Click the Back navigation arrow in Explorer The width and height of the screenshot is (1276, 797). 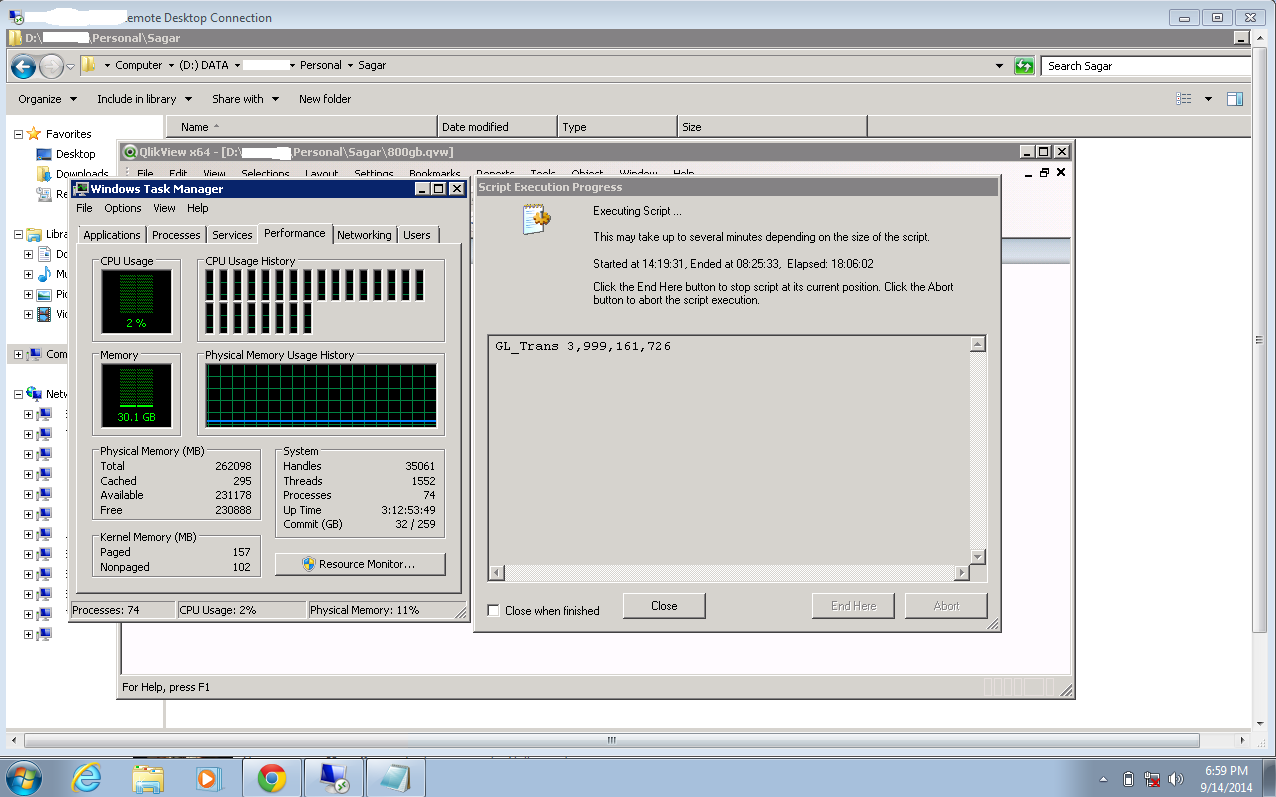(x=24, y=66)
